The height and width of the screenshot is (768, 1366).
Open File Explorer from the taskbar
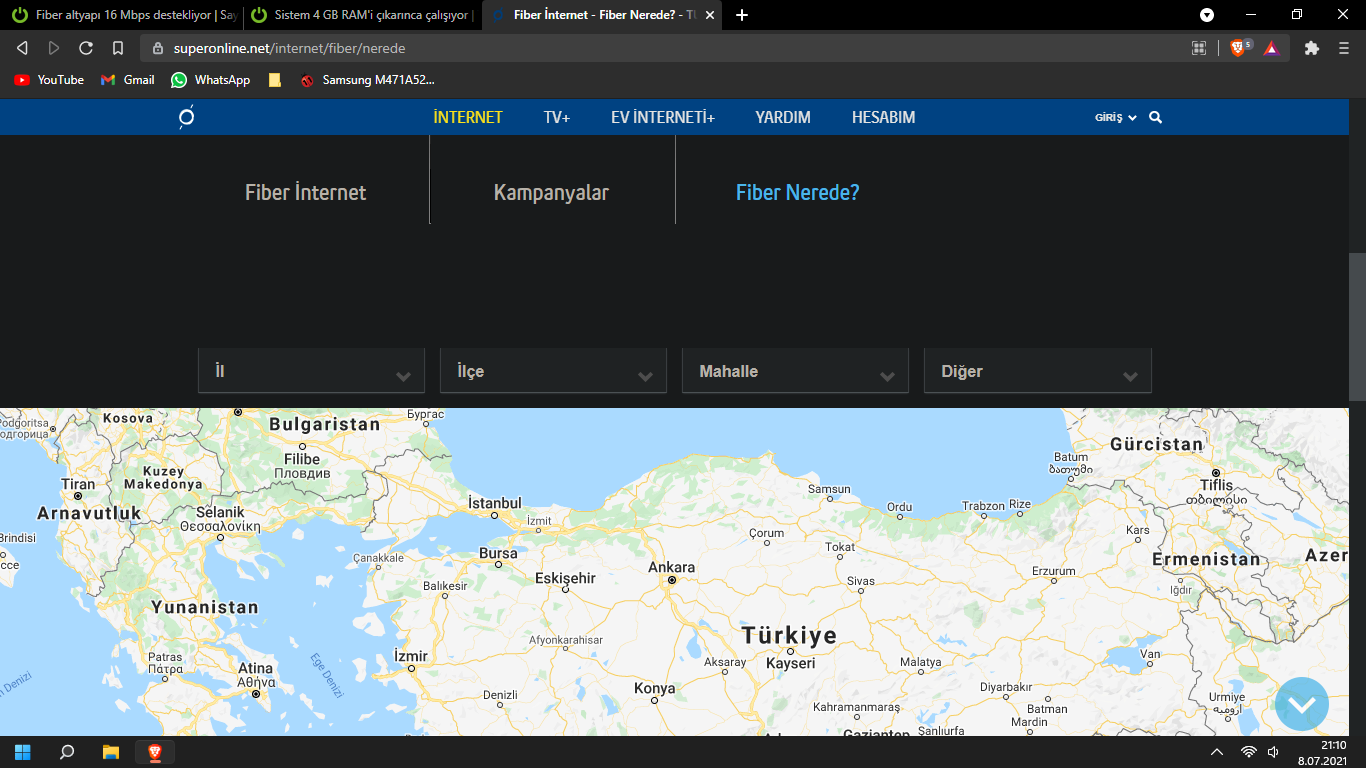(x=111, y=752)
